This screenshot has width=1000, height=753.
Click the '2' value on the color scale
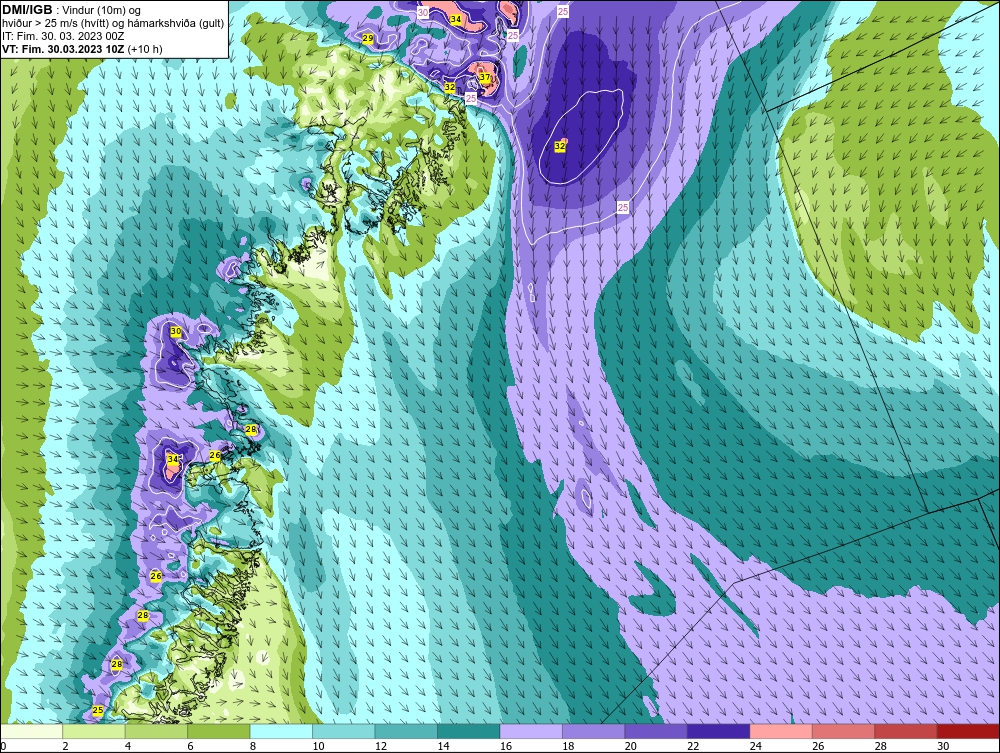(x=66, y=746)
